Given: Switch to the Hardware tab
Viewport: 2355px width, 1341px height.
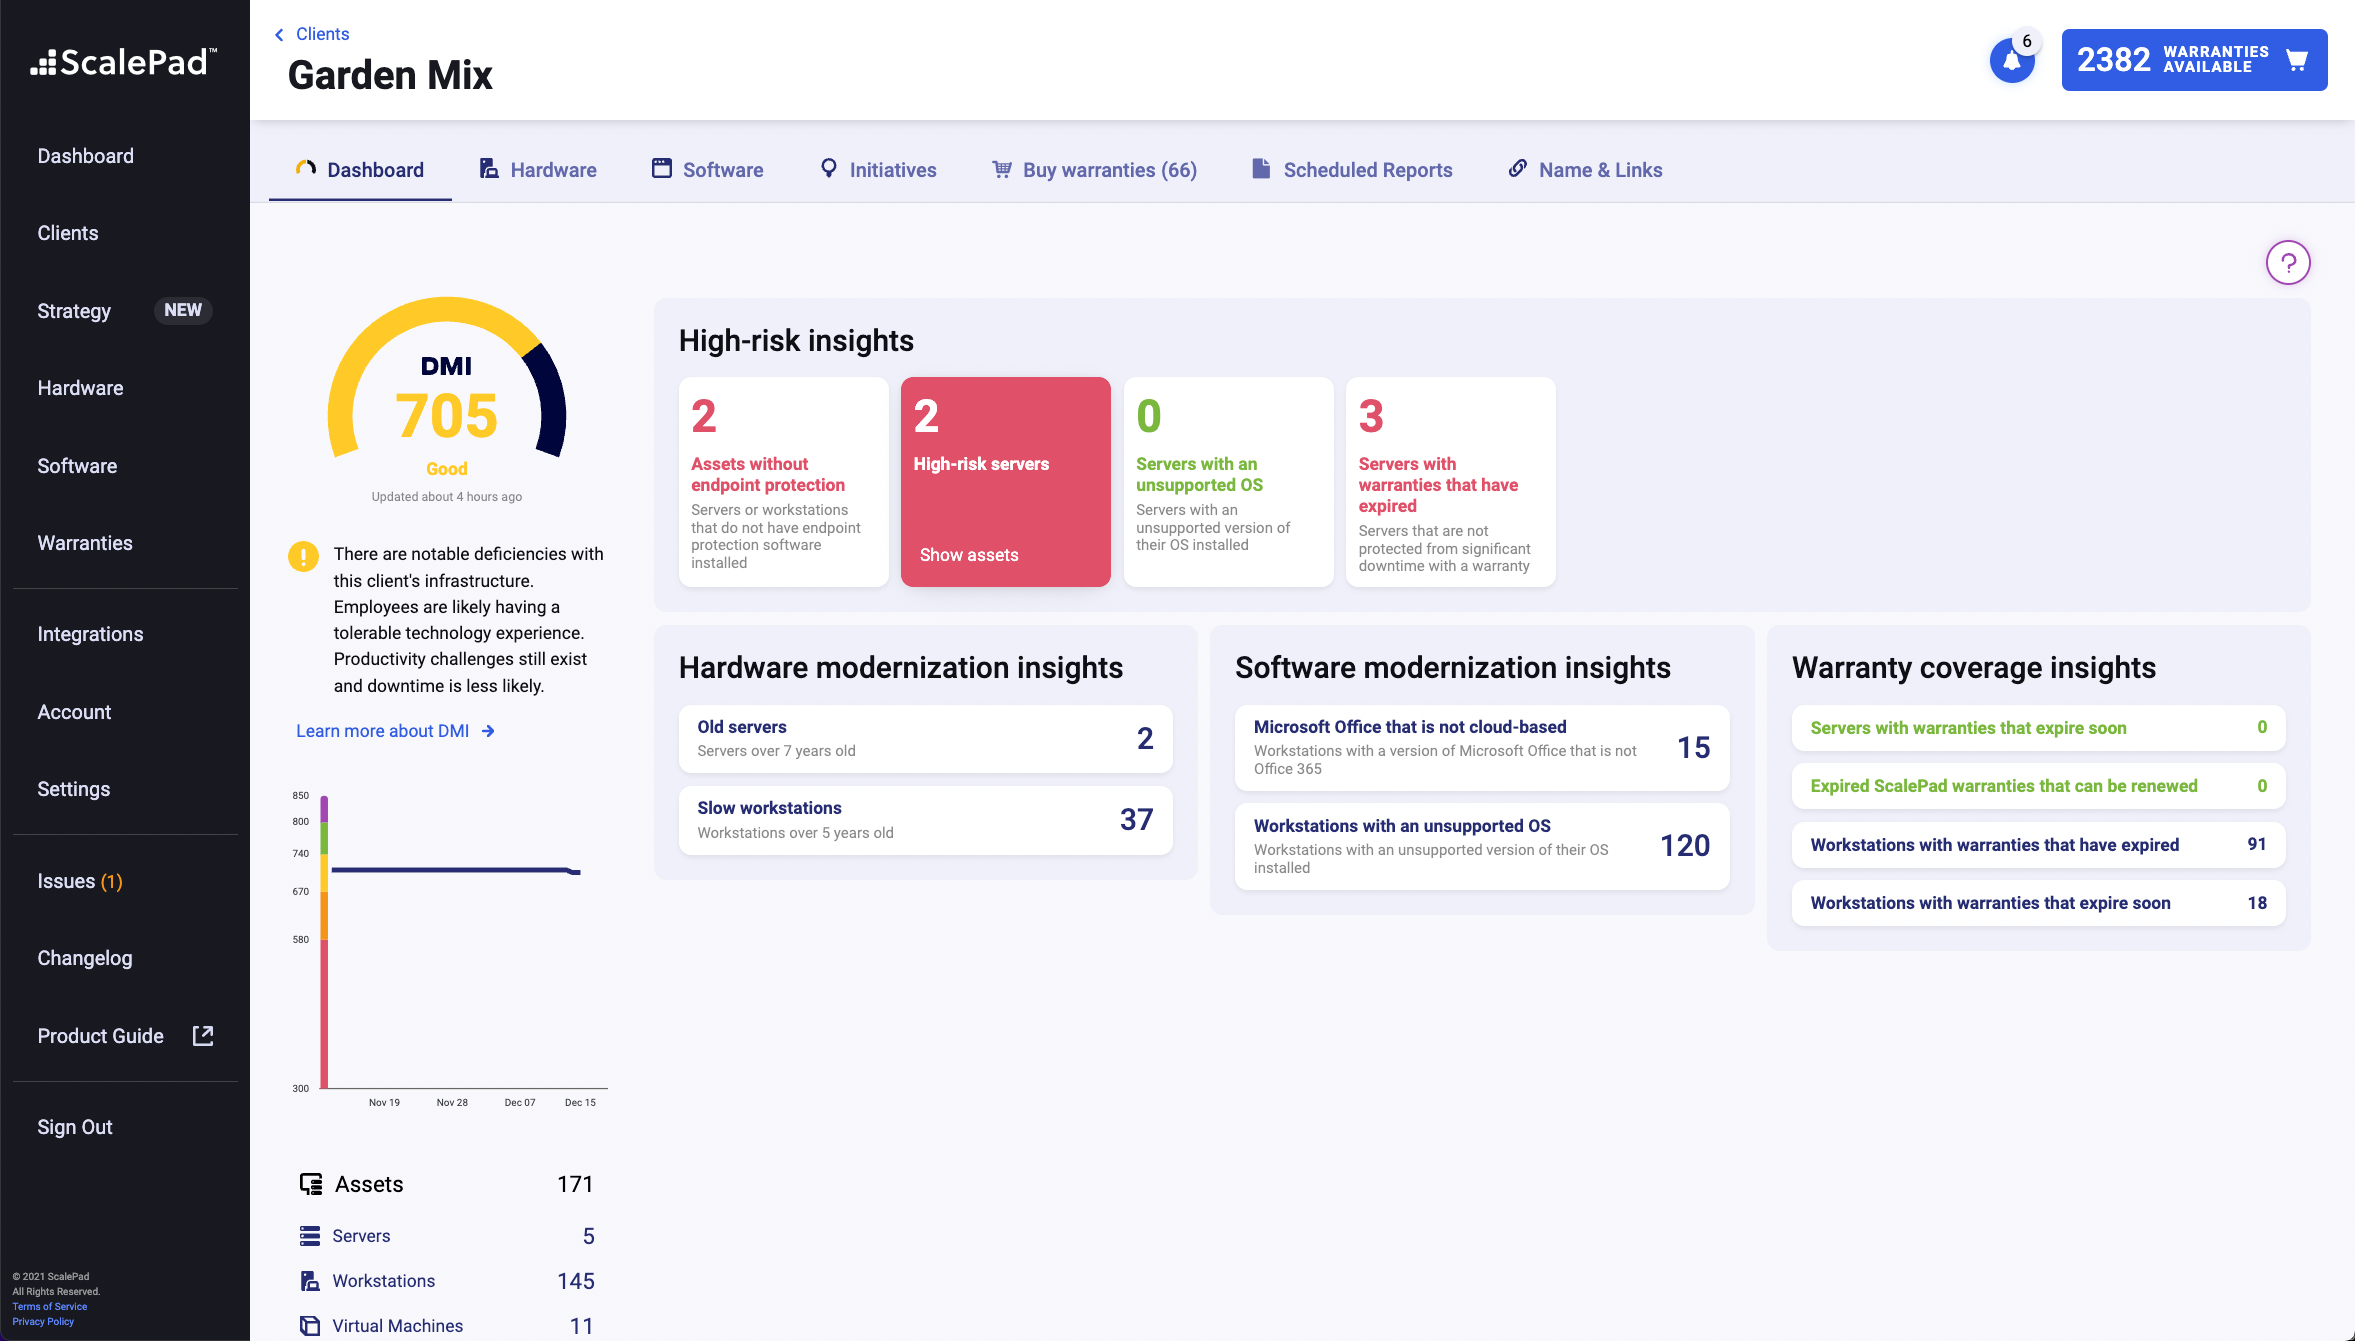Looking at the screenshot, I should point(538,170).
